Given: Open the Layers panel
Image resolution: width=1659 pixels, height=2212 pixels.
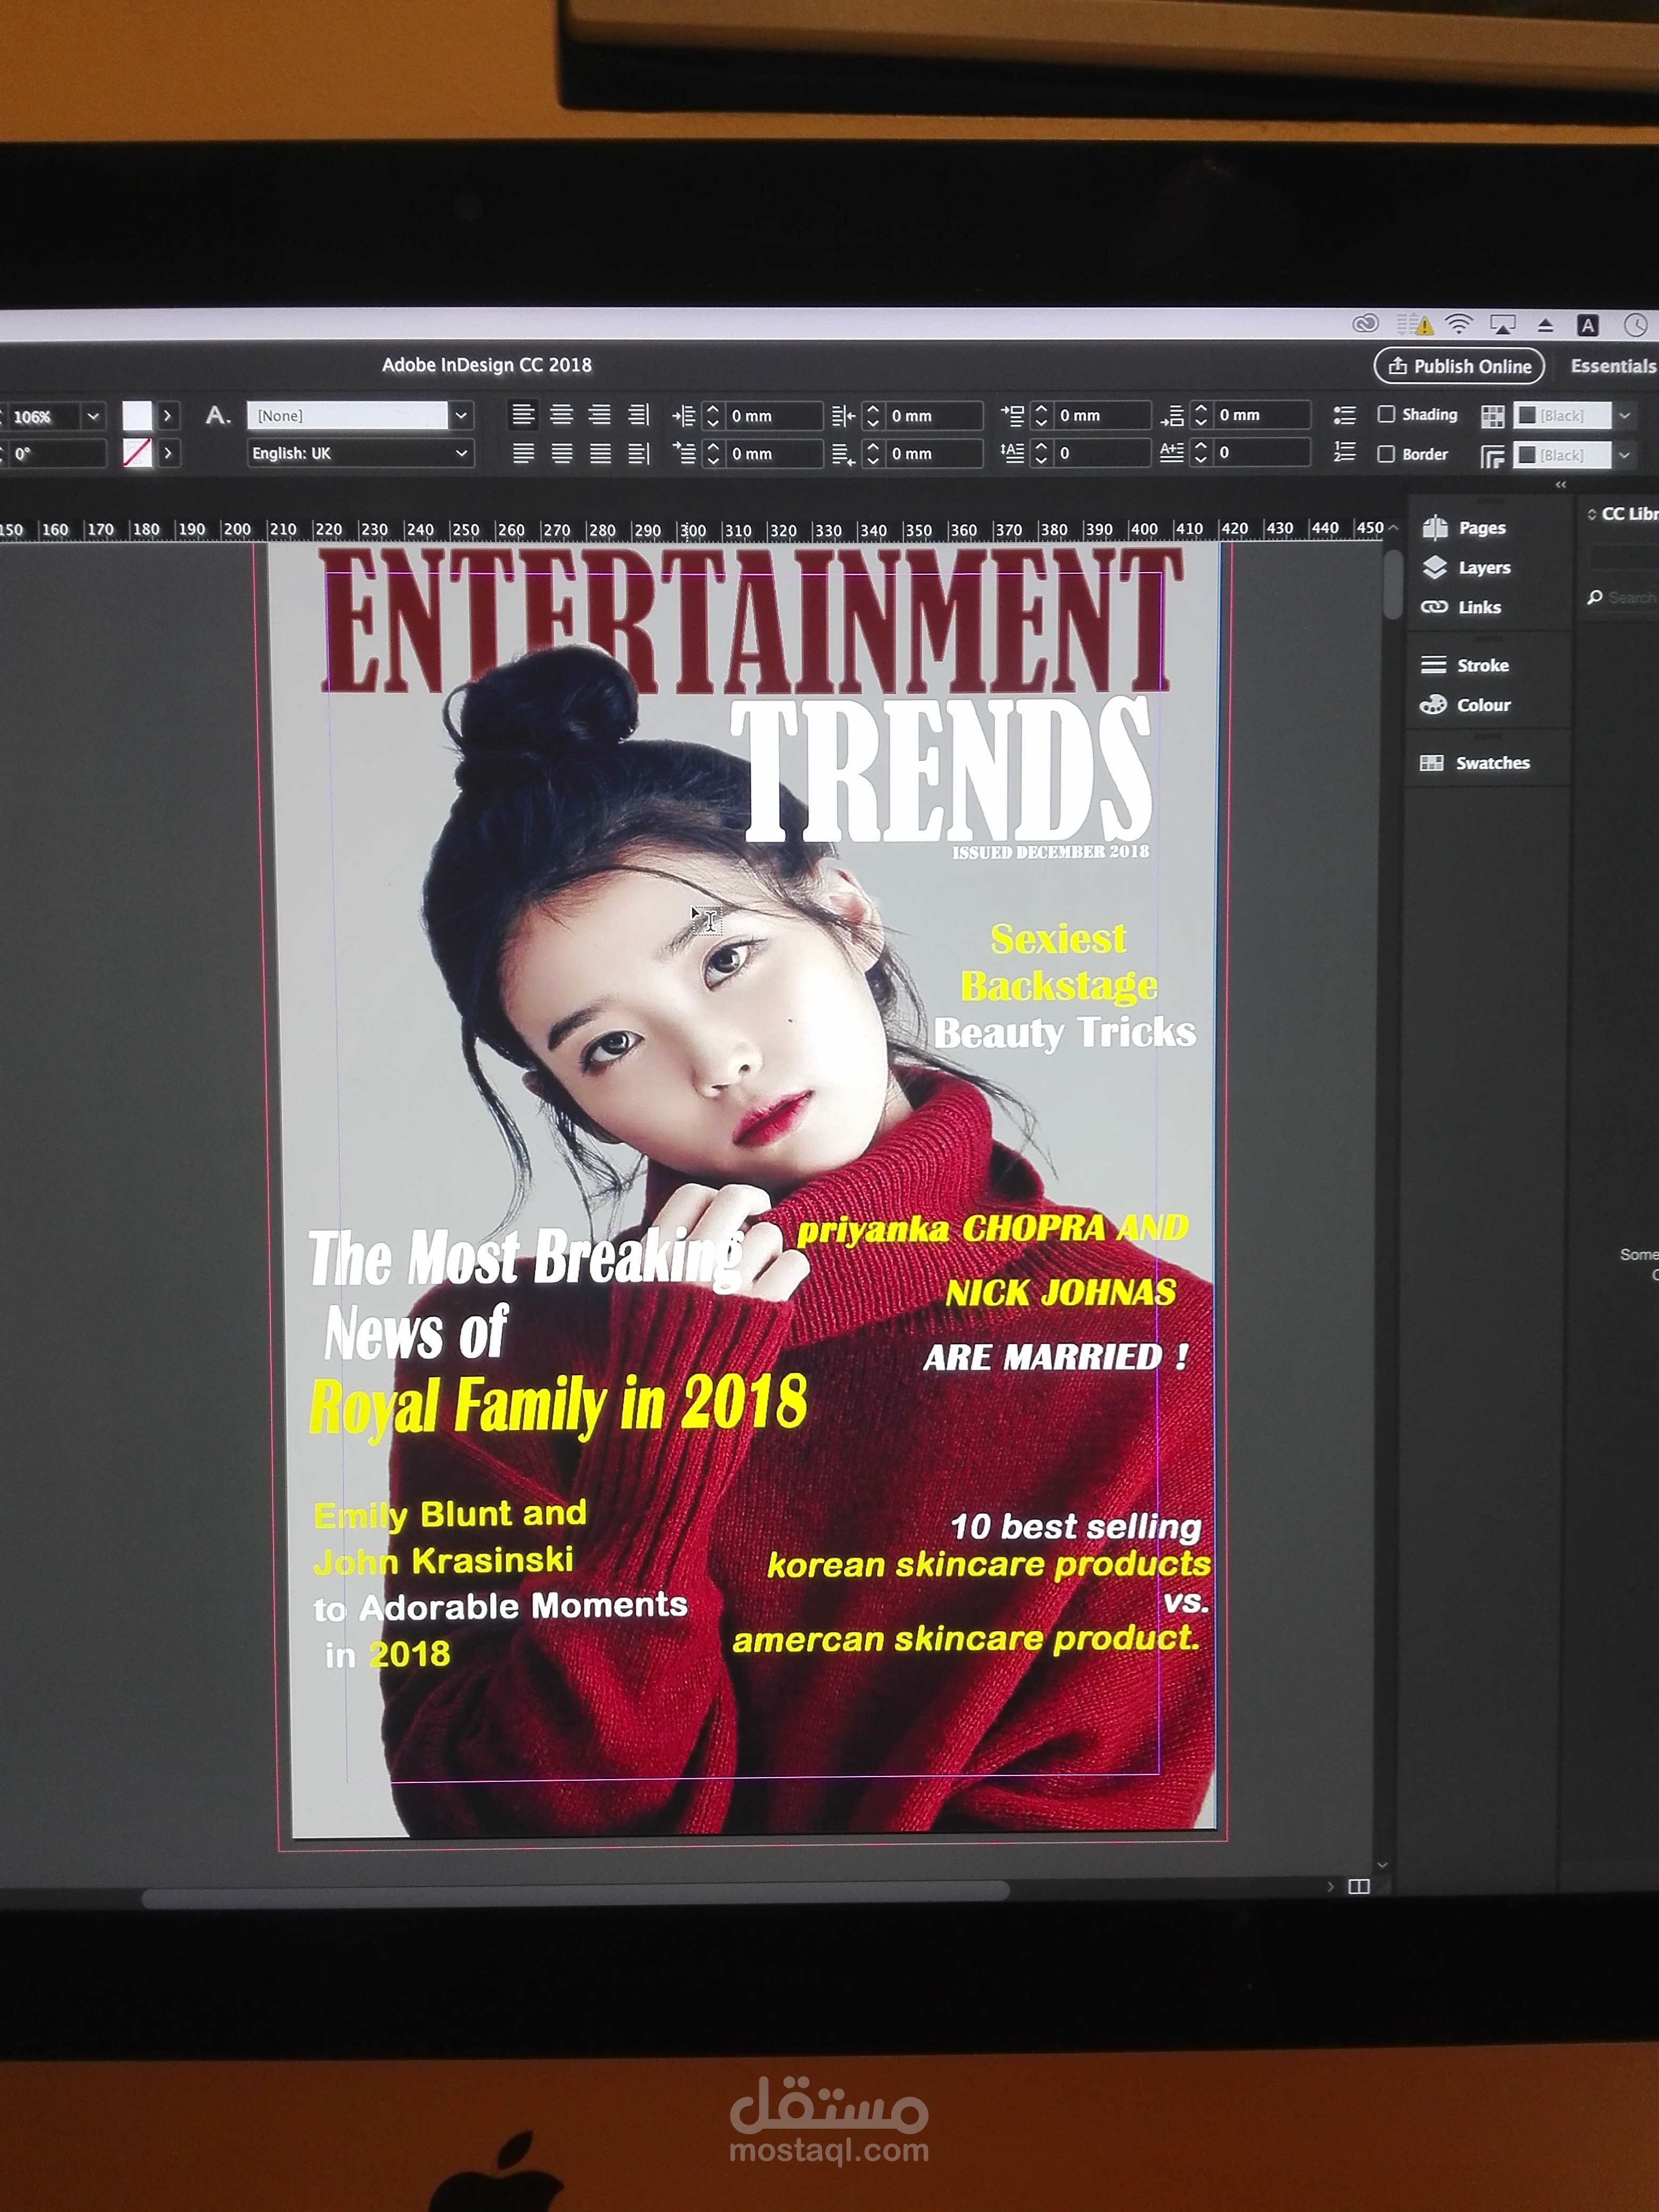Looking at the screenshot, I should (1483, 567).
